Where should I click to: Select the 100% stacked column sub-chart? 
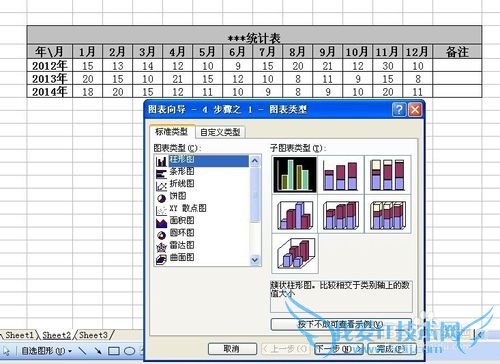(388, 175)
